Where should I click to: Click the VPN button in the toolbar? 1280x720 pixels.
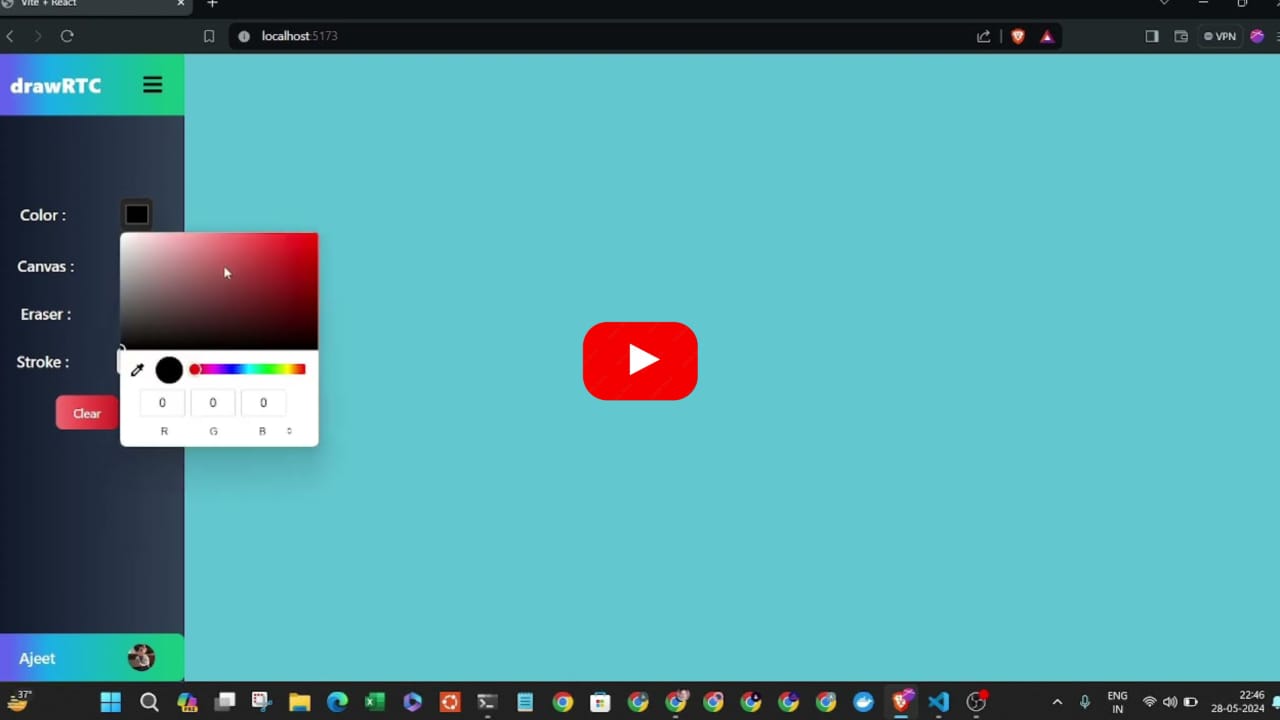(x=1220, y=36)
